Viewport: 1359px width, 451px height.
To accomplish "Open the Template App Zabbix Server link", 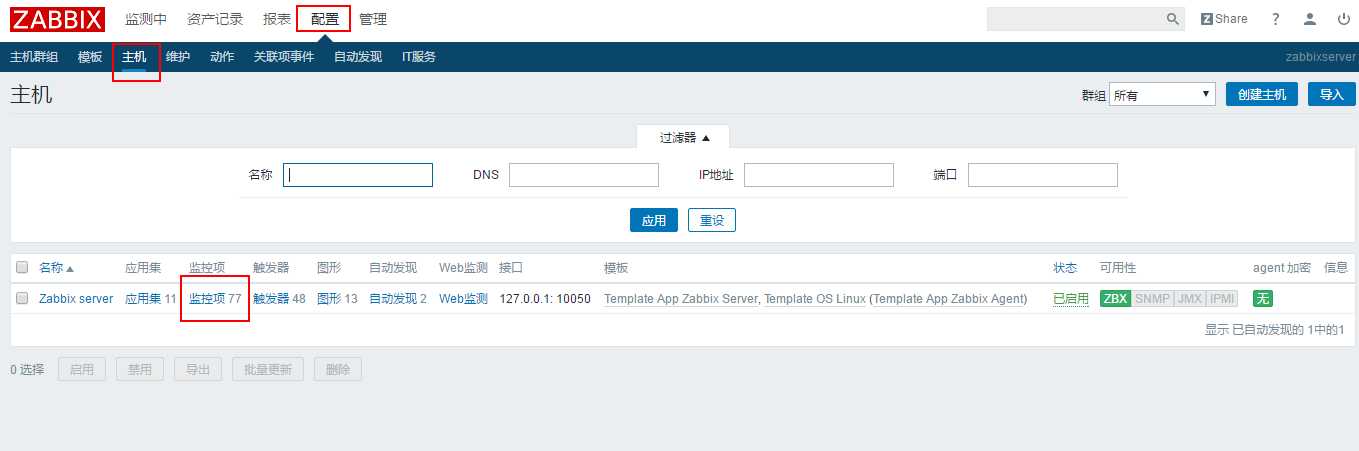I will pos(681,299).
